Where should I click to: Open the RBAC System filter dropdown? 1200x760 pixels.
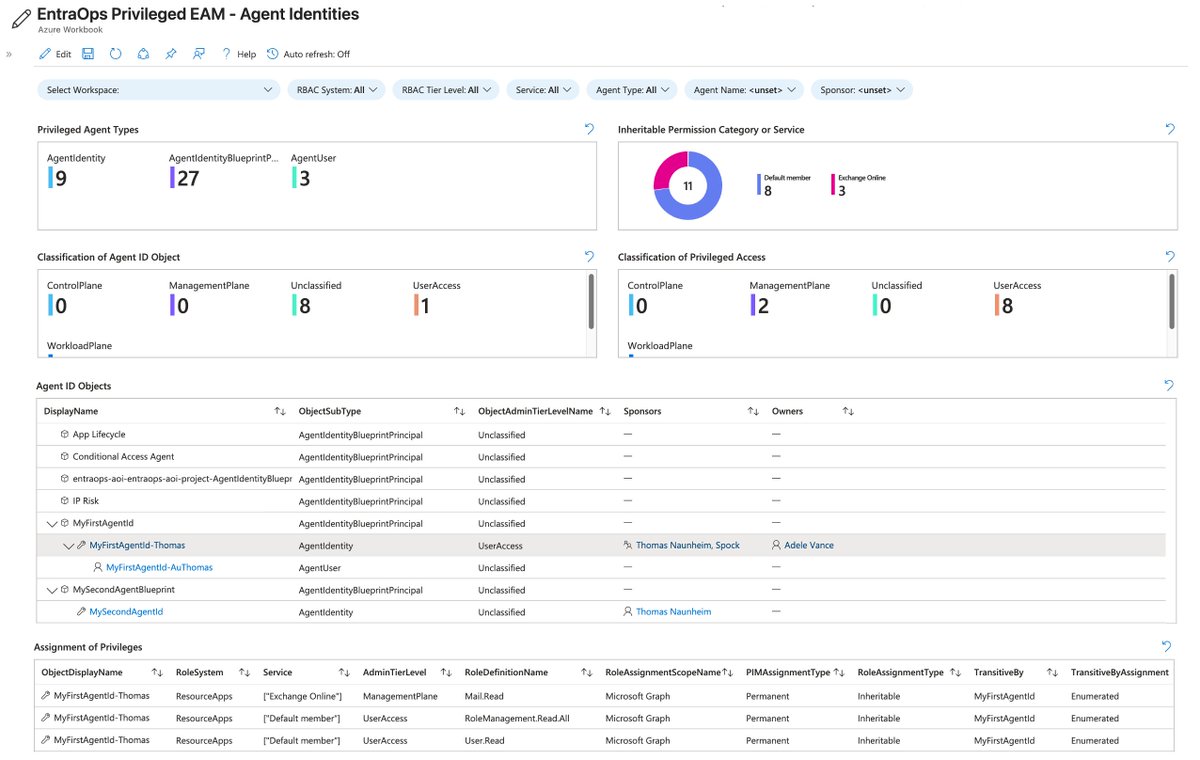[337, 90]
